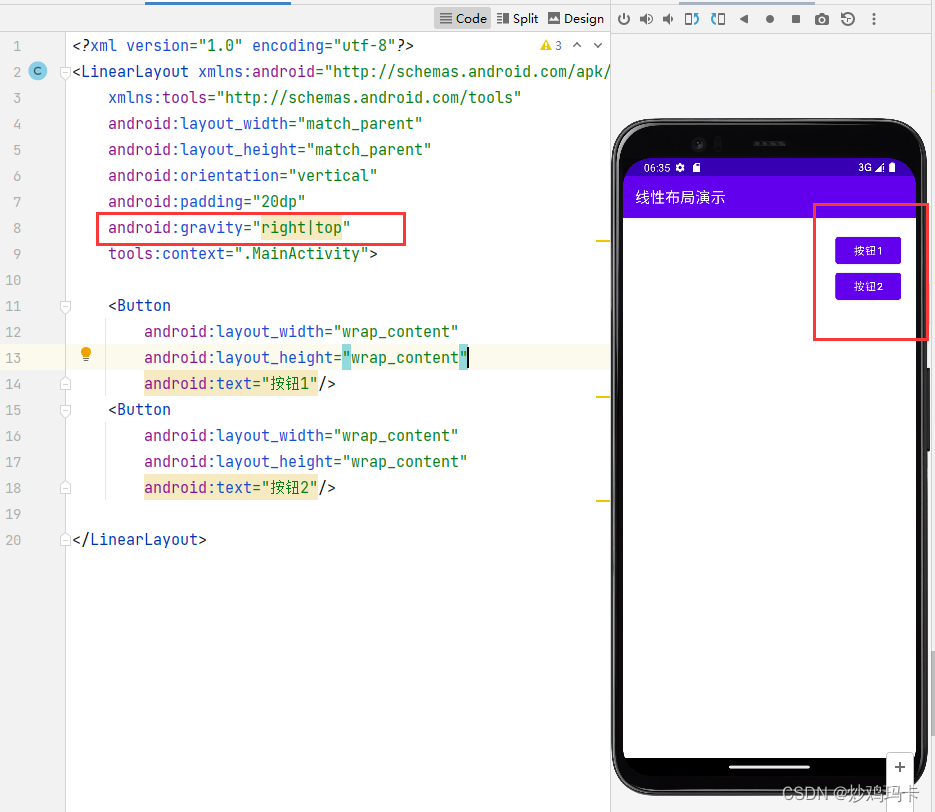Collapse first Button tag fold on line 11

[66, 306]
